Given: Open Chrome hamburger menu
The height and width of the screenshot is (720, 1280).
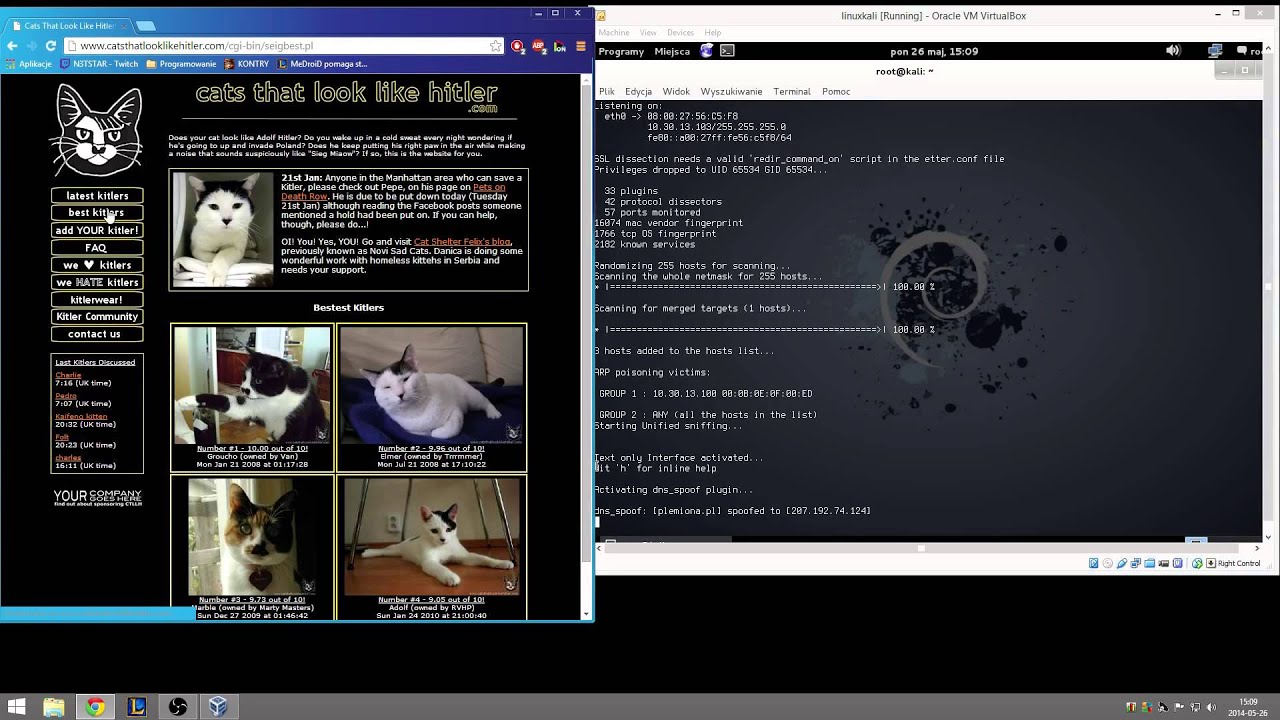Looking at the screenshot, I should tap(581, 46).
